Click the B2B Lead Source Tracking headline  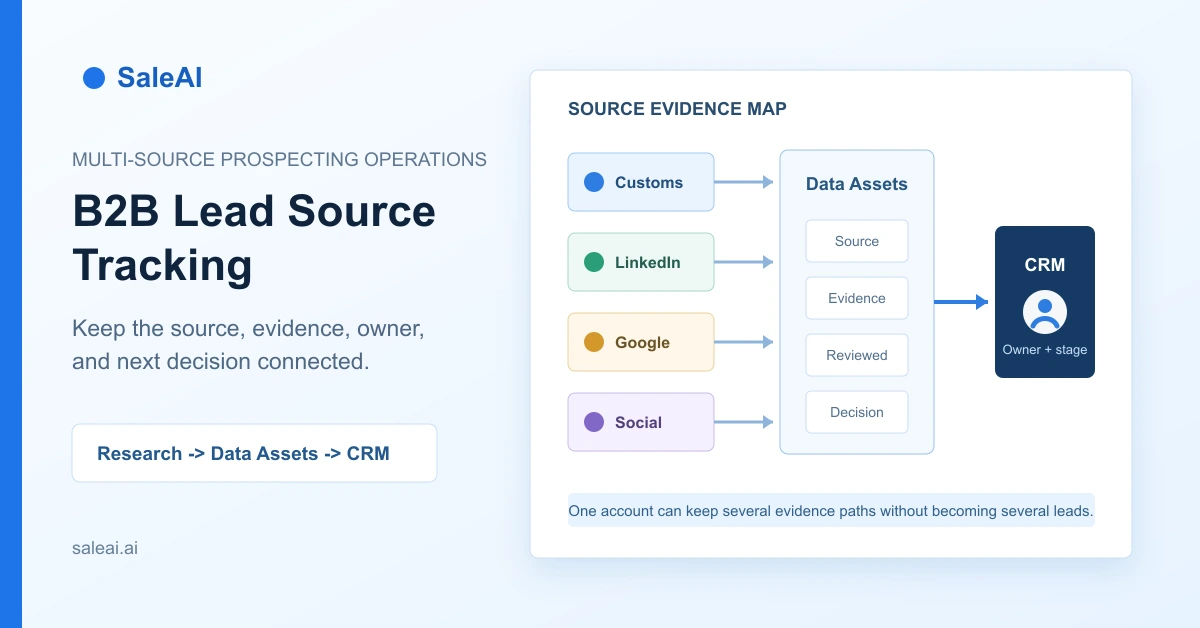tap(254, 239)
